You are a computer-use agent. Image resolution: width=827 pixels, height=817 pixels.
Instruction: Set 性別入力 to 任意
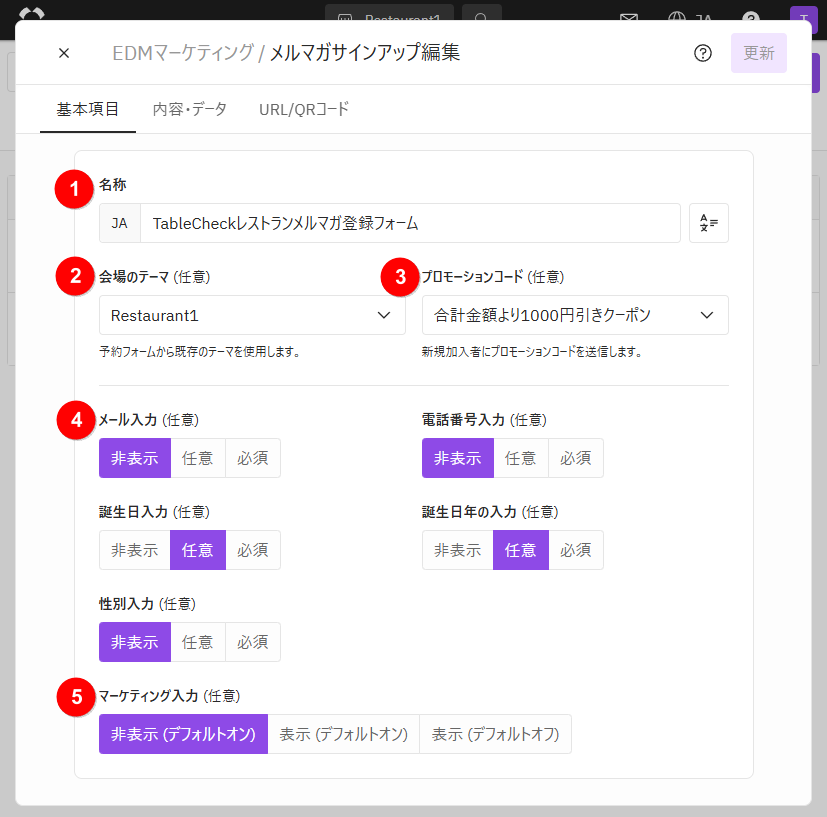(x=198, y=642)
